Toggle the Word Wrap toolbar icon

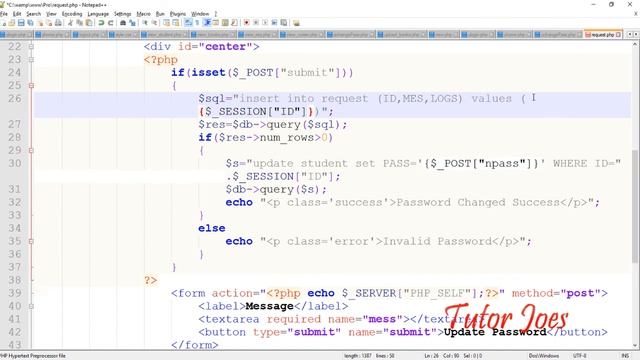[x=188, y=23]
